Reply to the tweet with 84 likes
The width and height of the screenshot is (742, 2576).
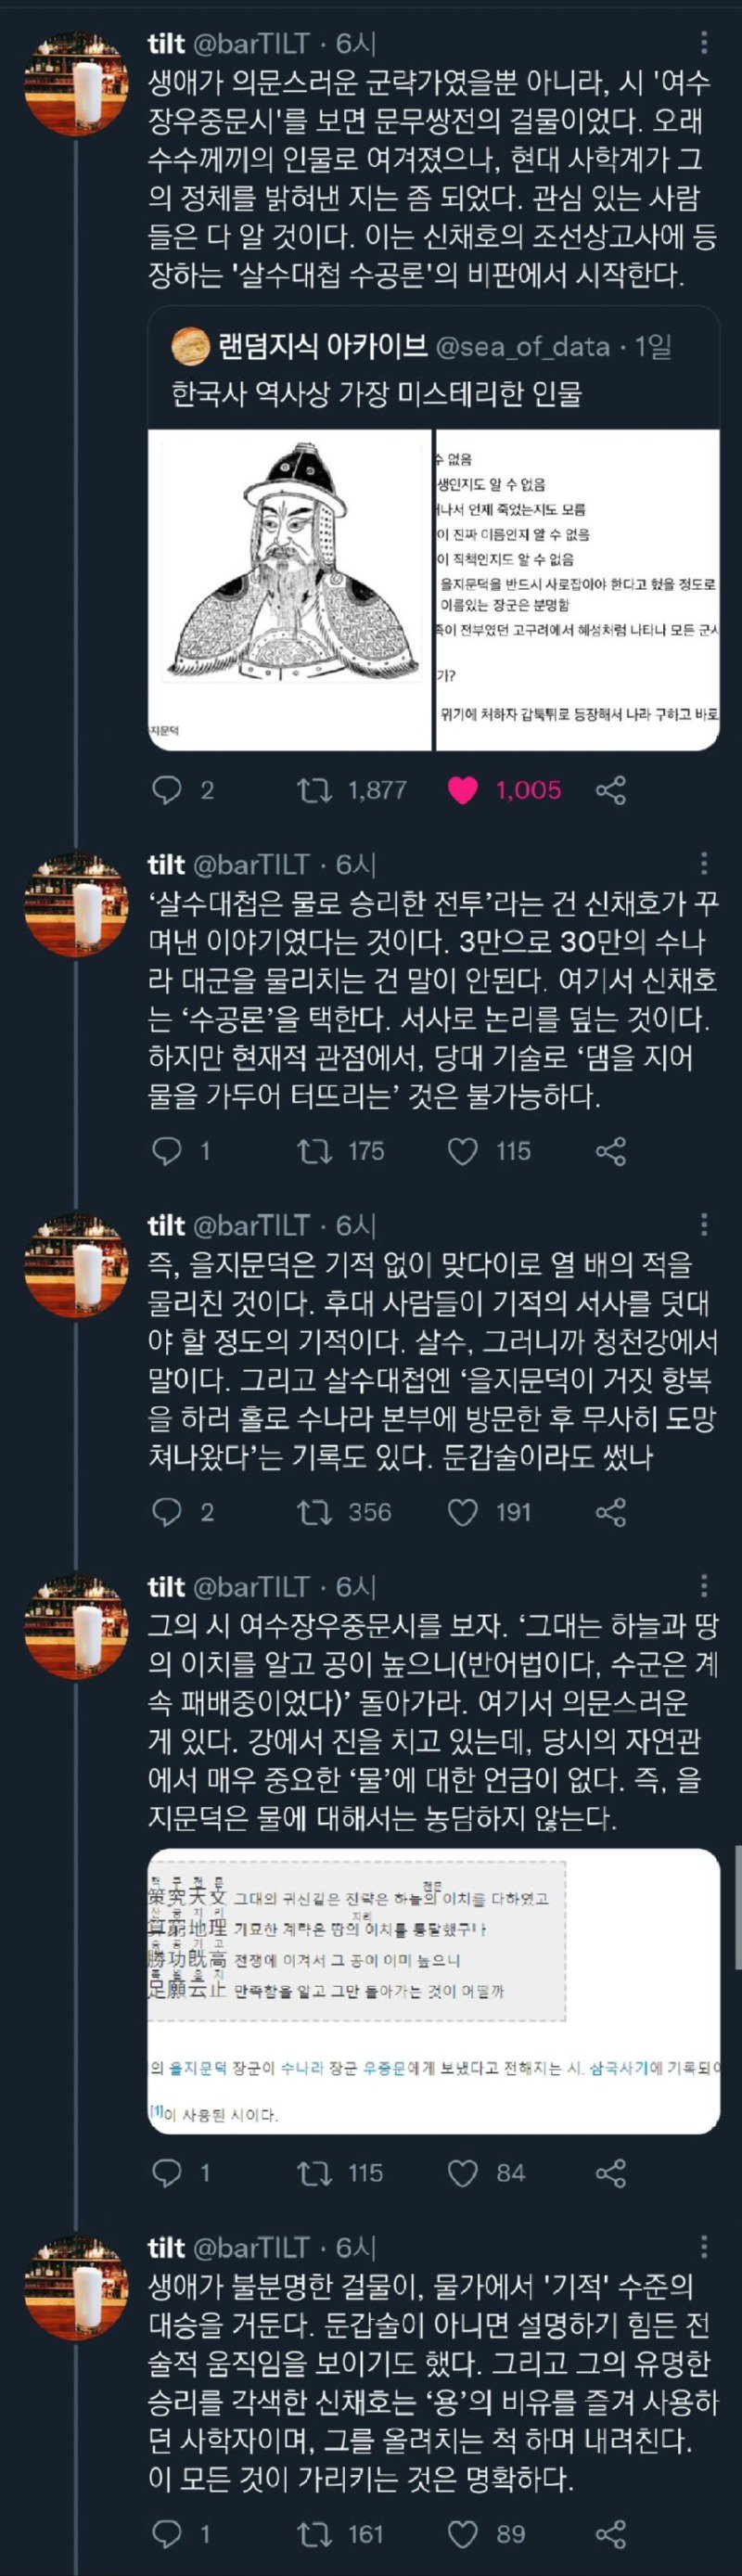[166, 2172]
